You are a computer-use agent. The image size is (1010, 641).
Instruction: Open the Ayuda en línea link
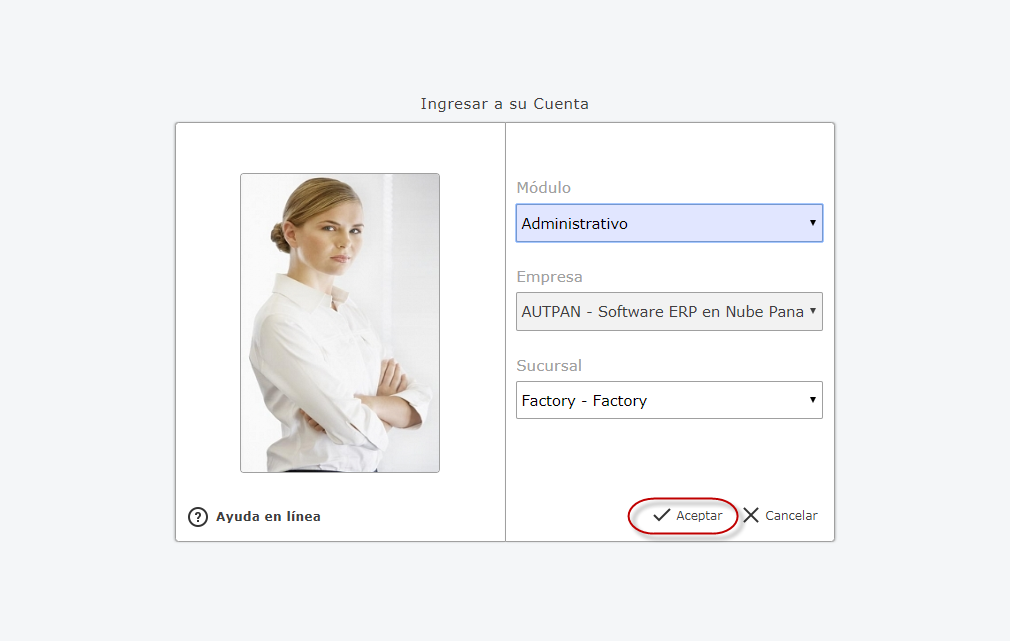[x=268, y=517]
